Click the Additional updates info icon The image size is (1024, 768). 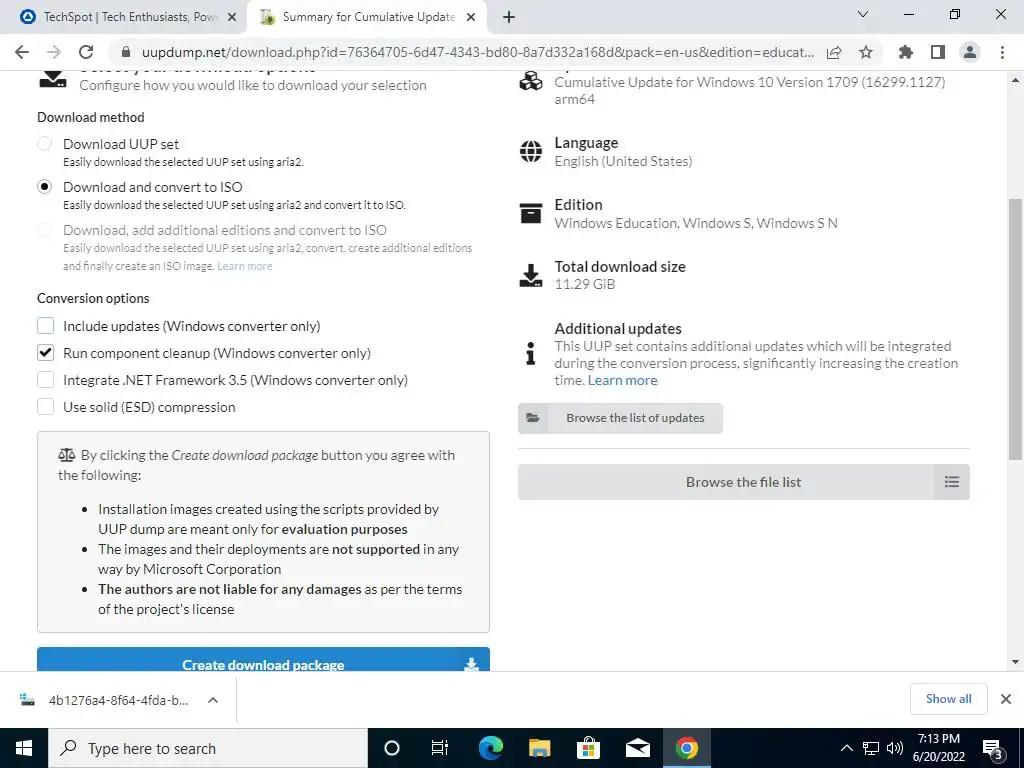coord(530,353)
